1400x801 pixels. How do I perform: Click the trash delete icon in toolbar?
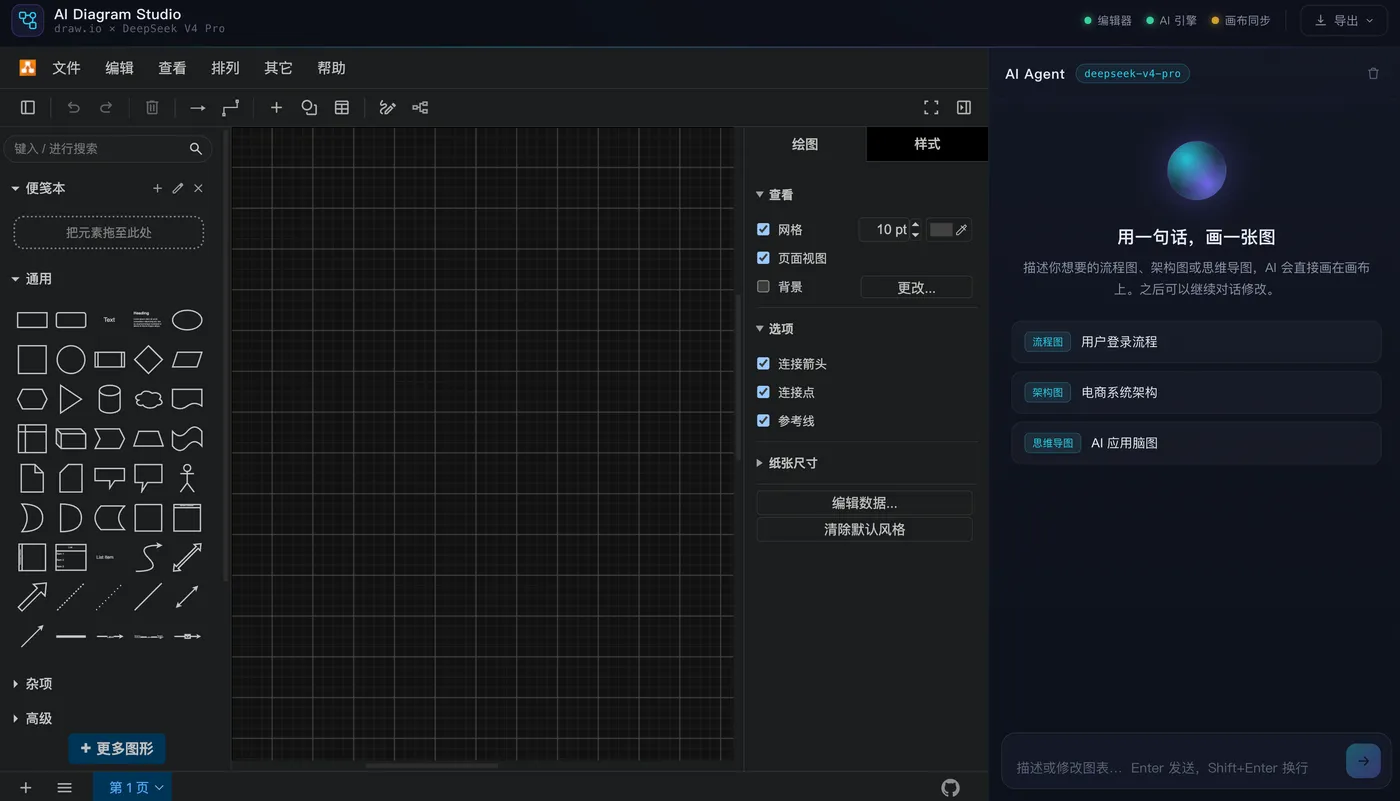click(x=152, y=107)
